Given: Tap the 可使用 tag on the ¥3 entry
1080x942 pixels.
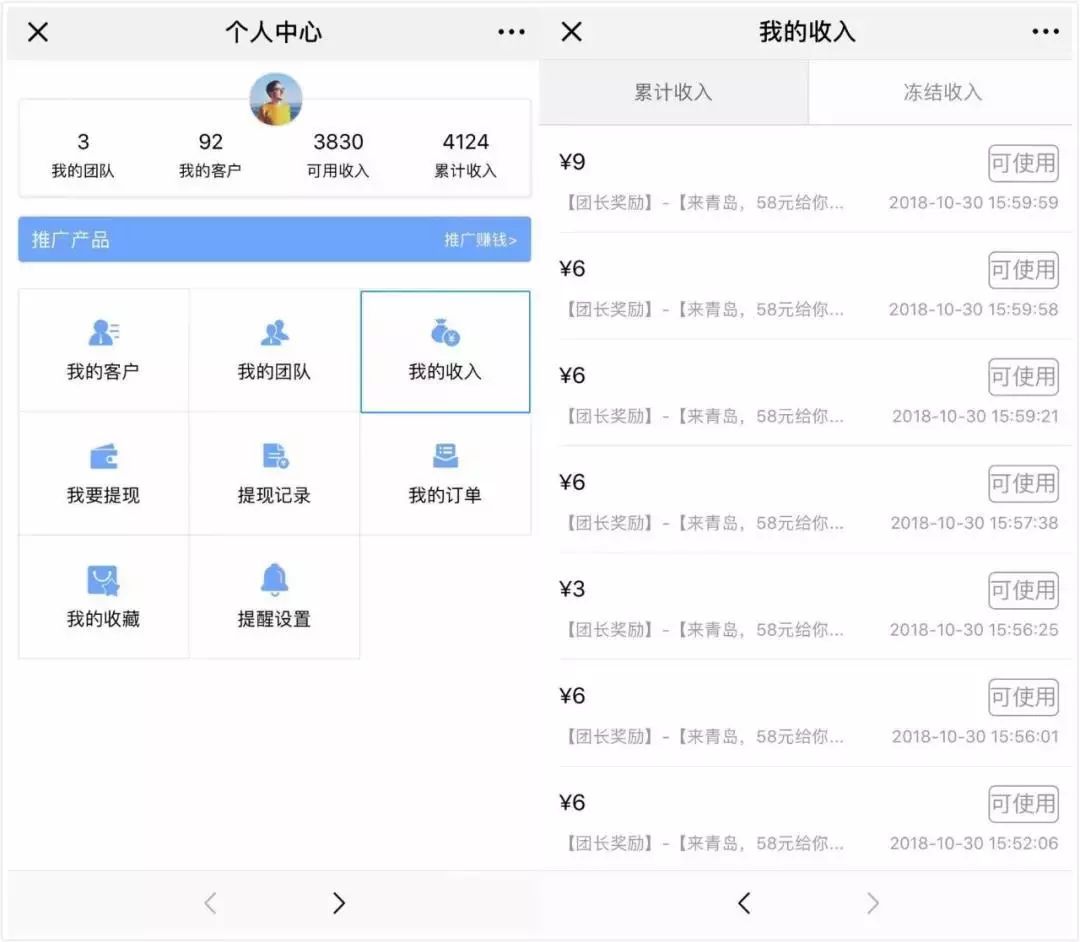Looking at the screenshot, I should pyautogui.click(x=1023, y=590).
